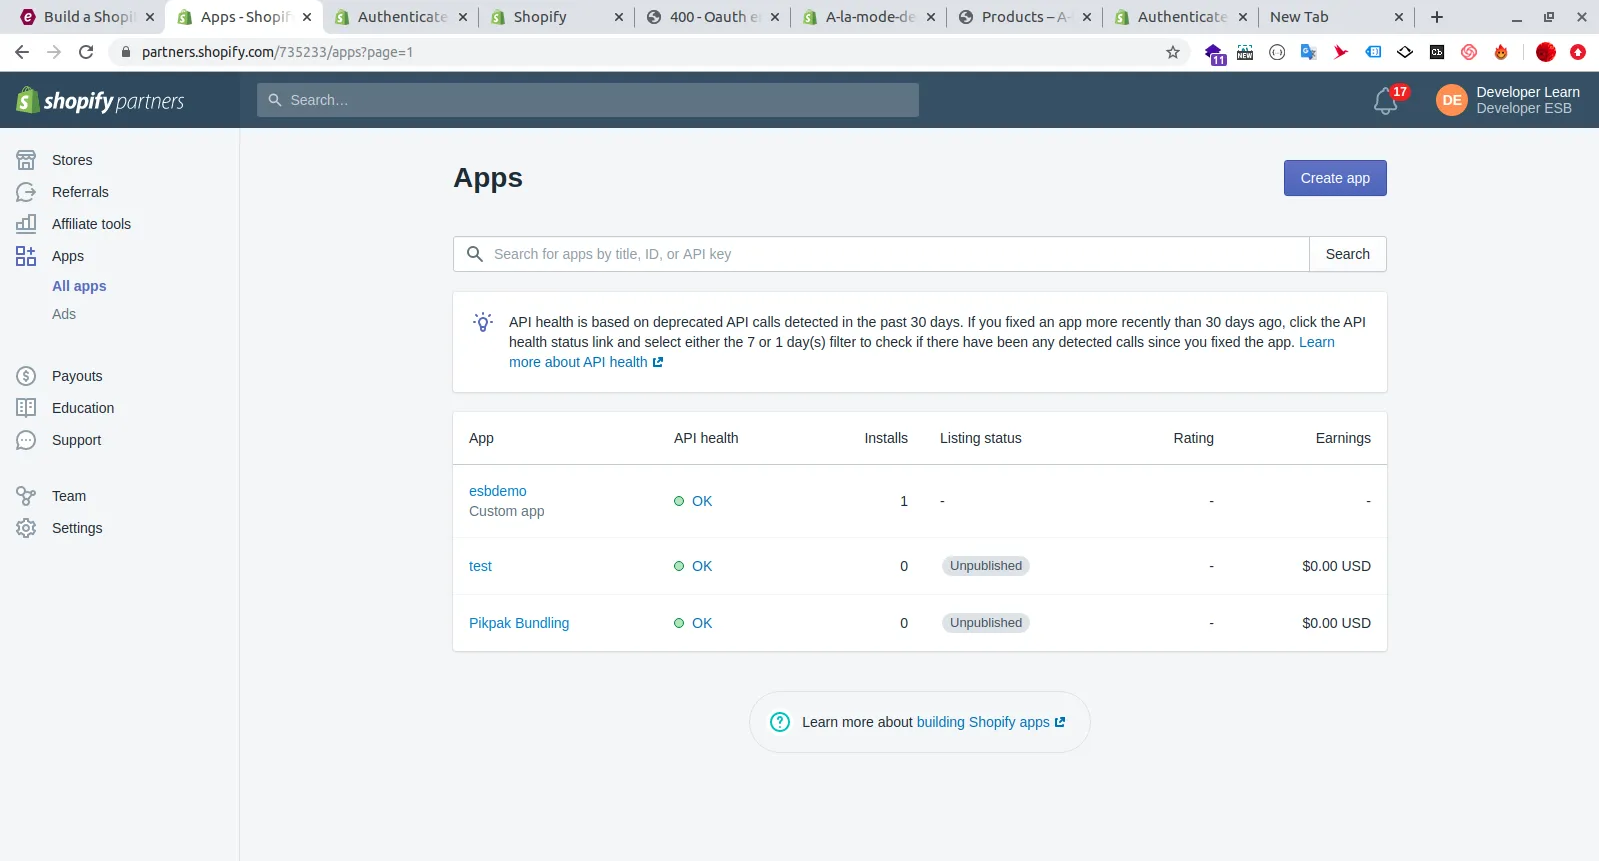Screen dimensions: 1599x861
Task: Click the API health column header
Action: [x=706, y=438]
